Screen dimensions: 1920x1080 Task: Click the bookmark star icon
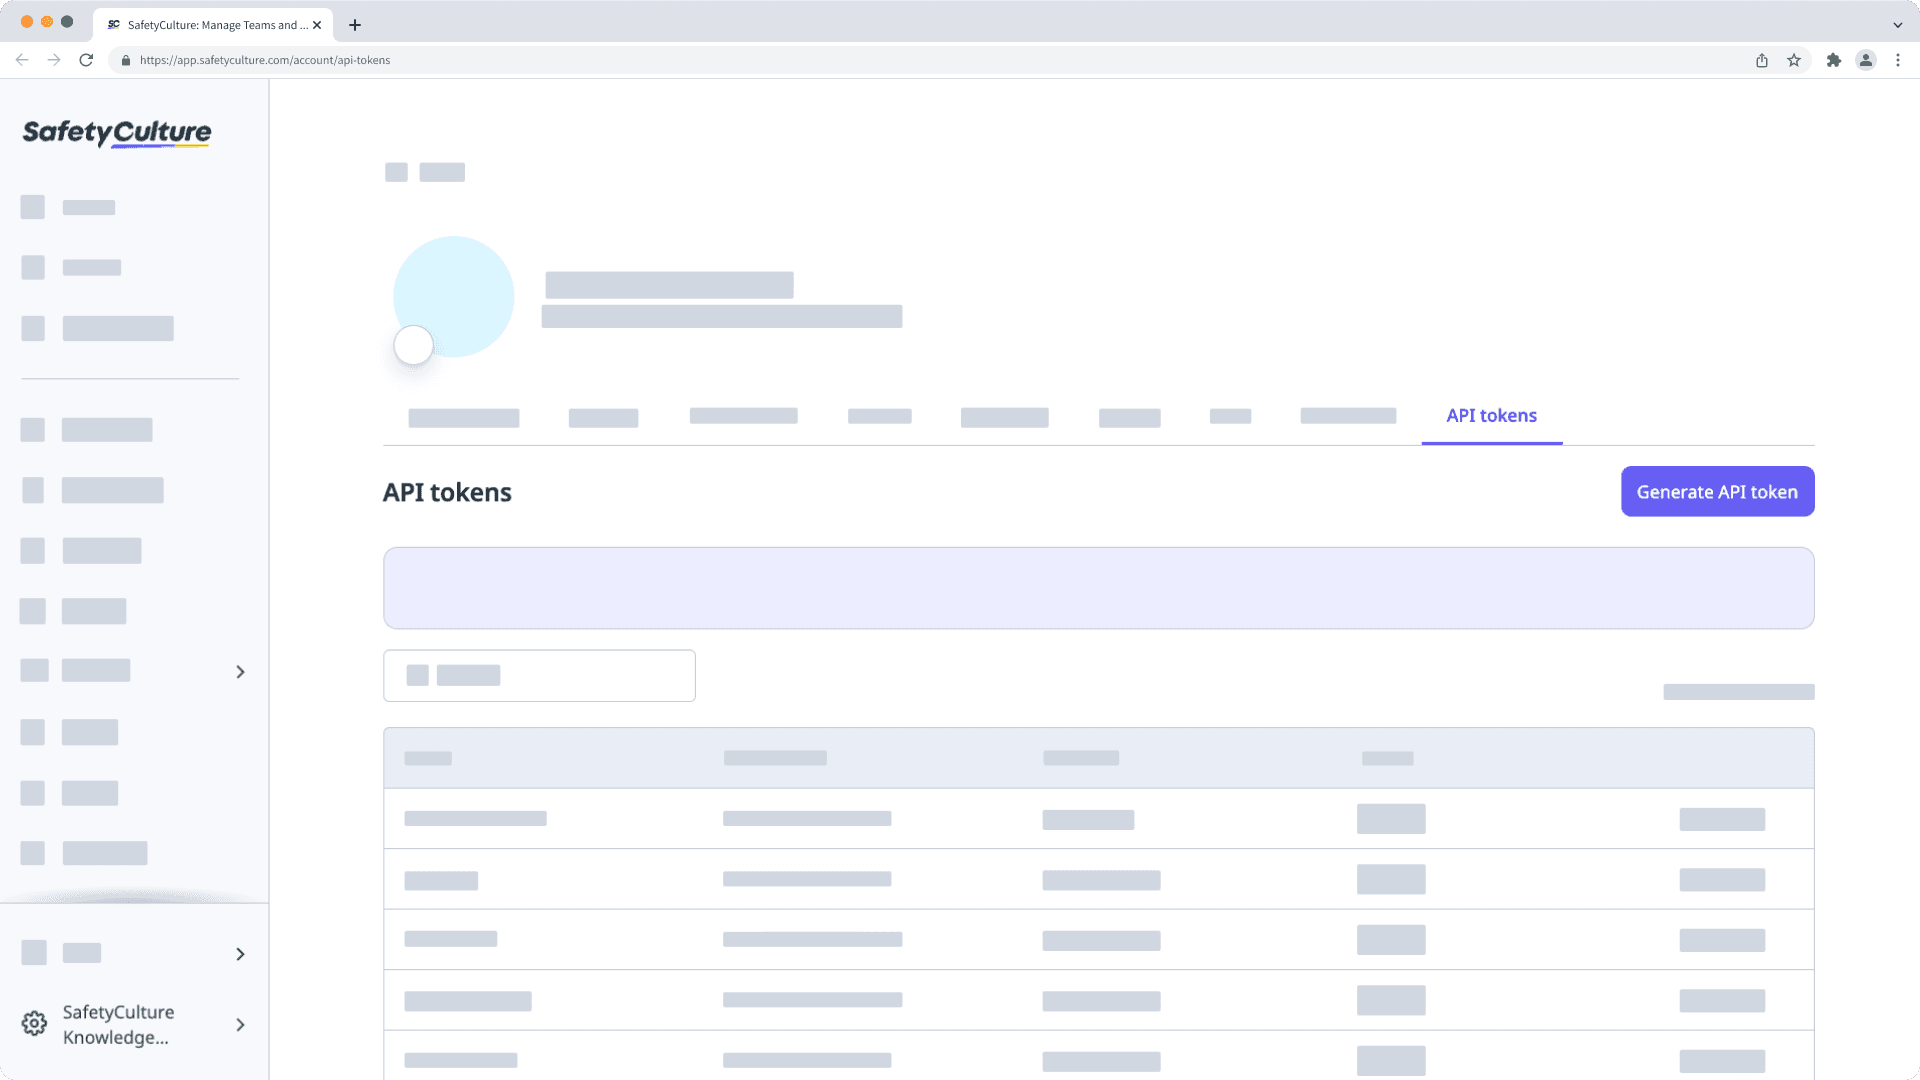click(1792, 60)
